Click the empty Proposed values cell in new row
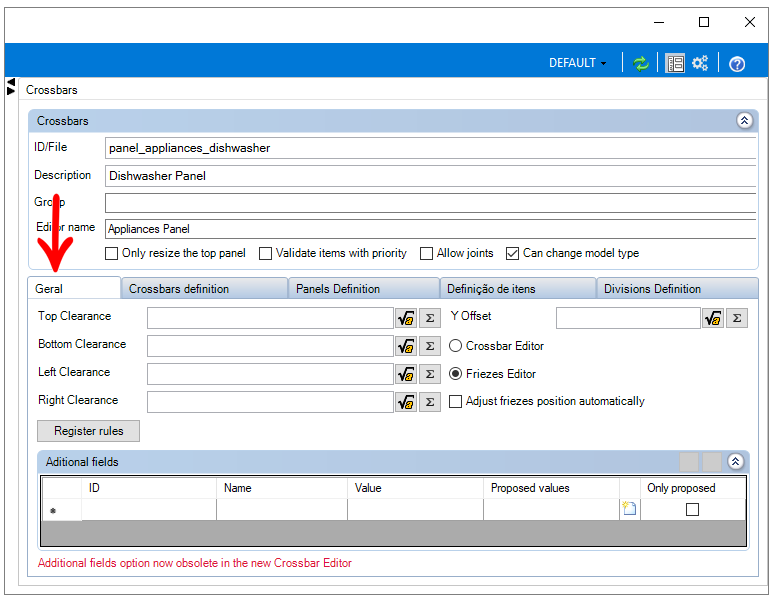 pos(551,509)
